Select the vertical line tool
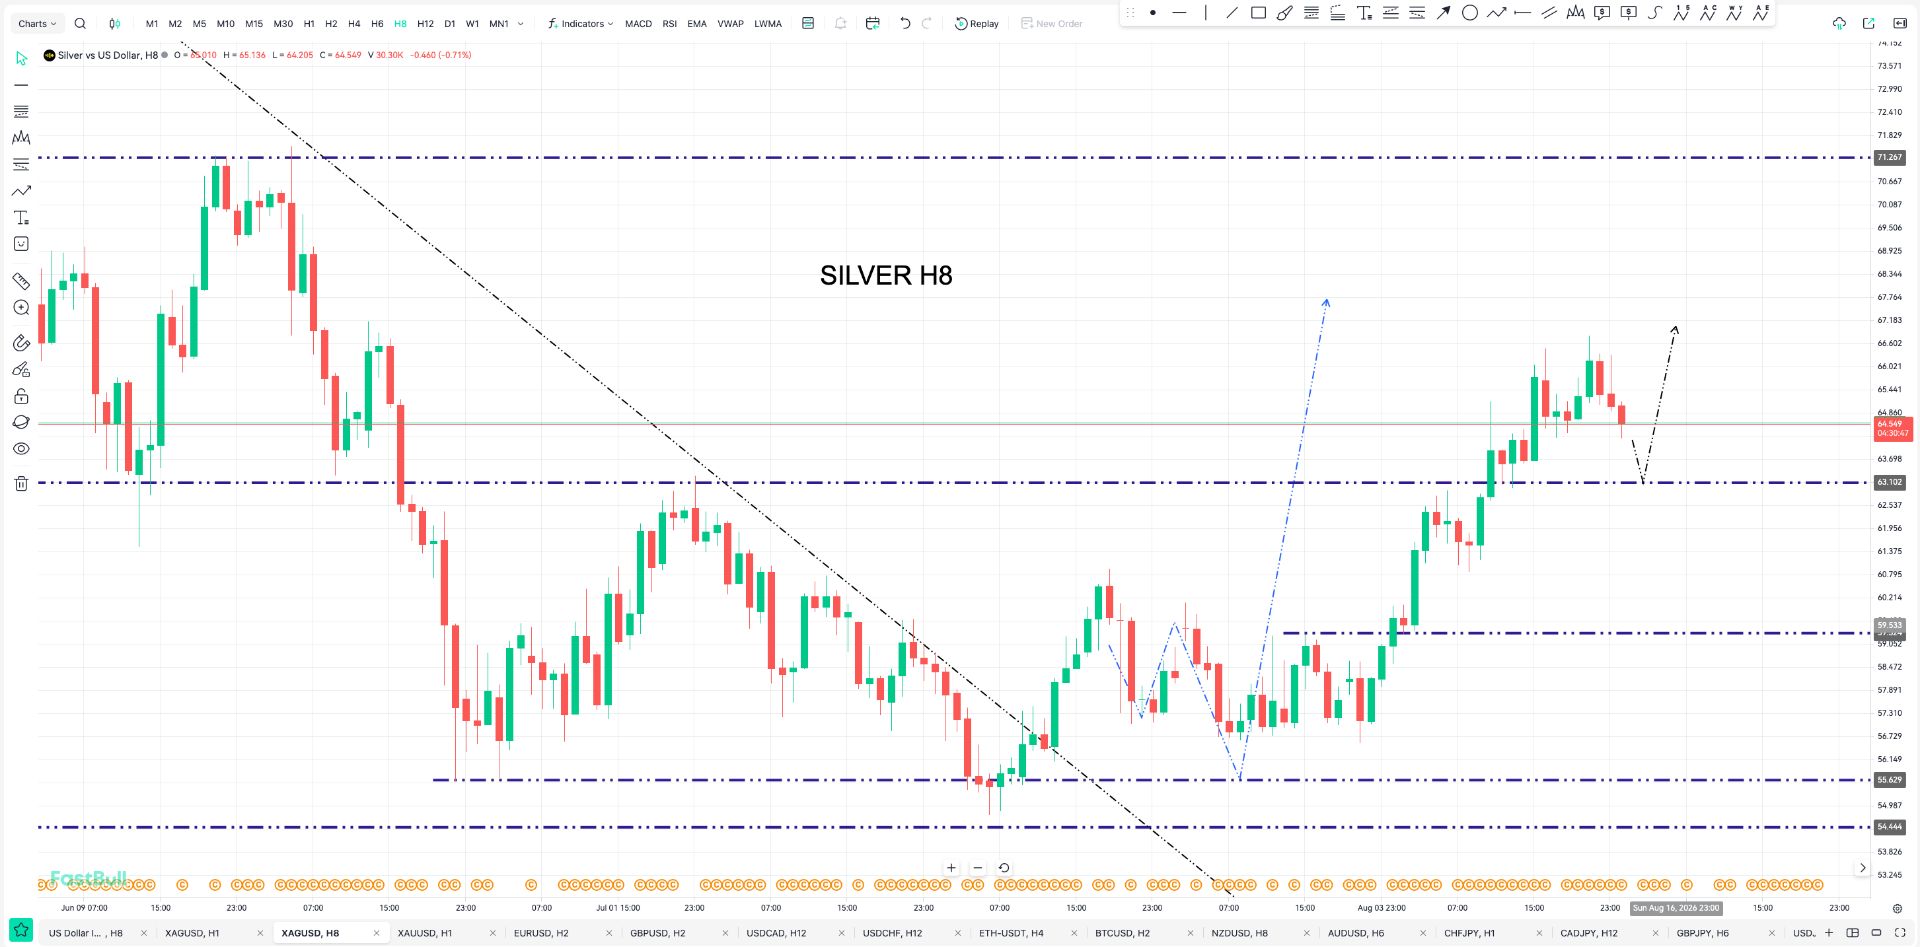 (1205, 13)
